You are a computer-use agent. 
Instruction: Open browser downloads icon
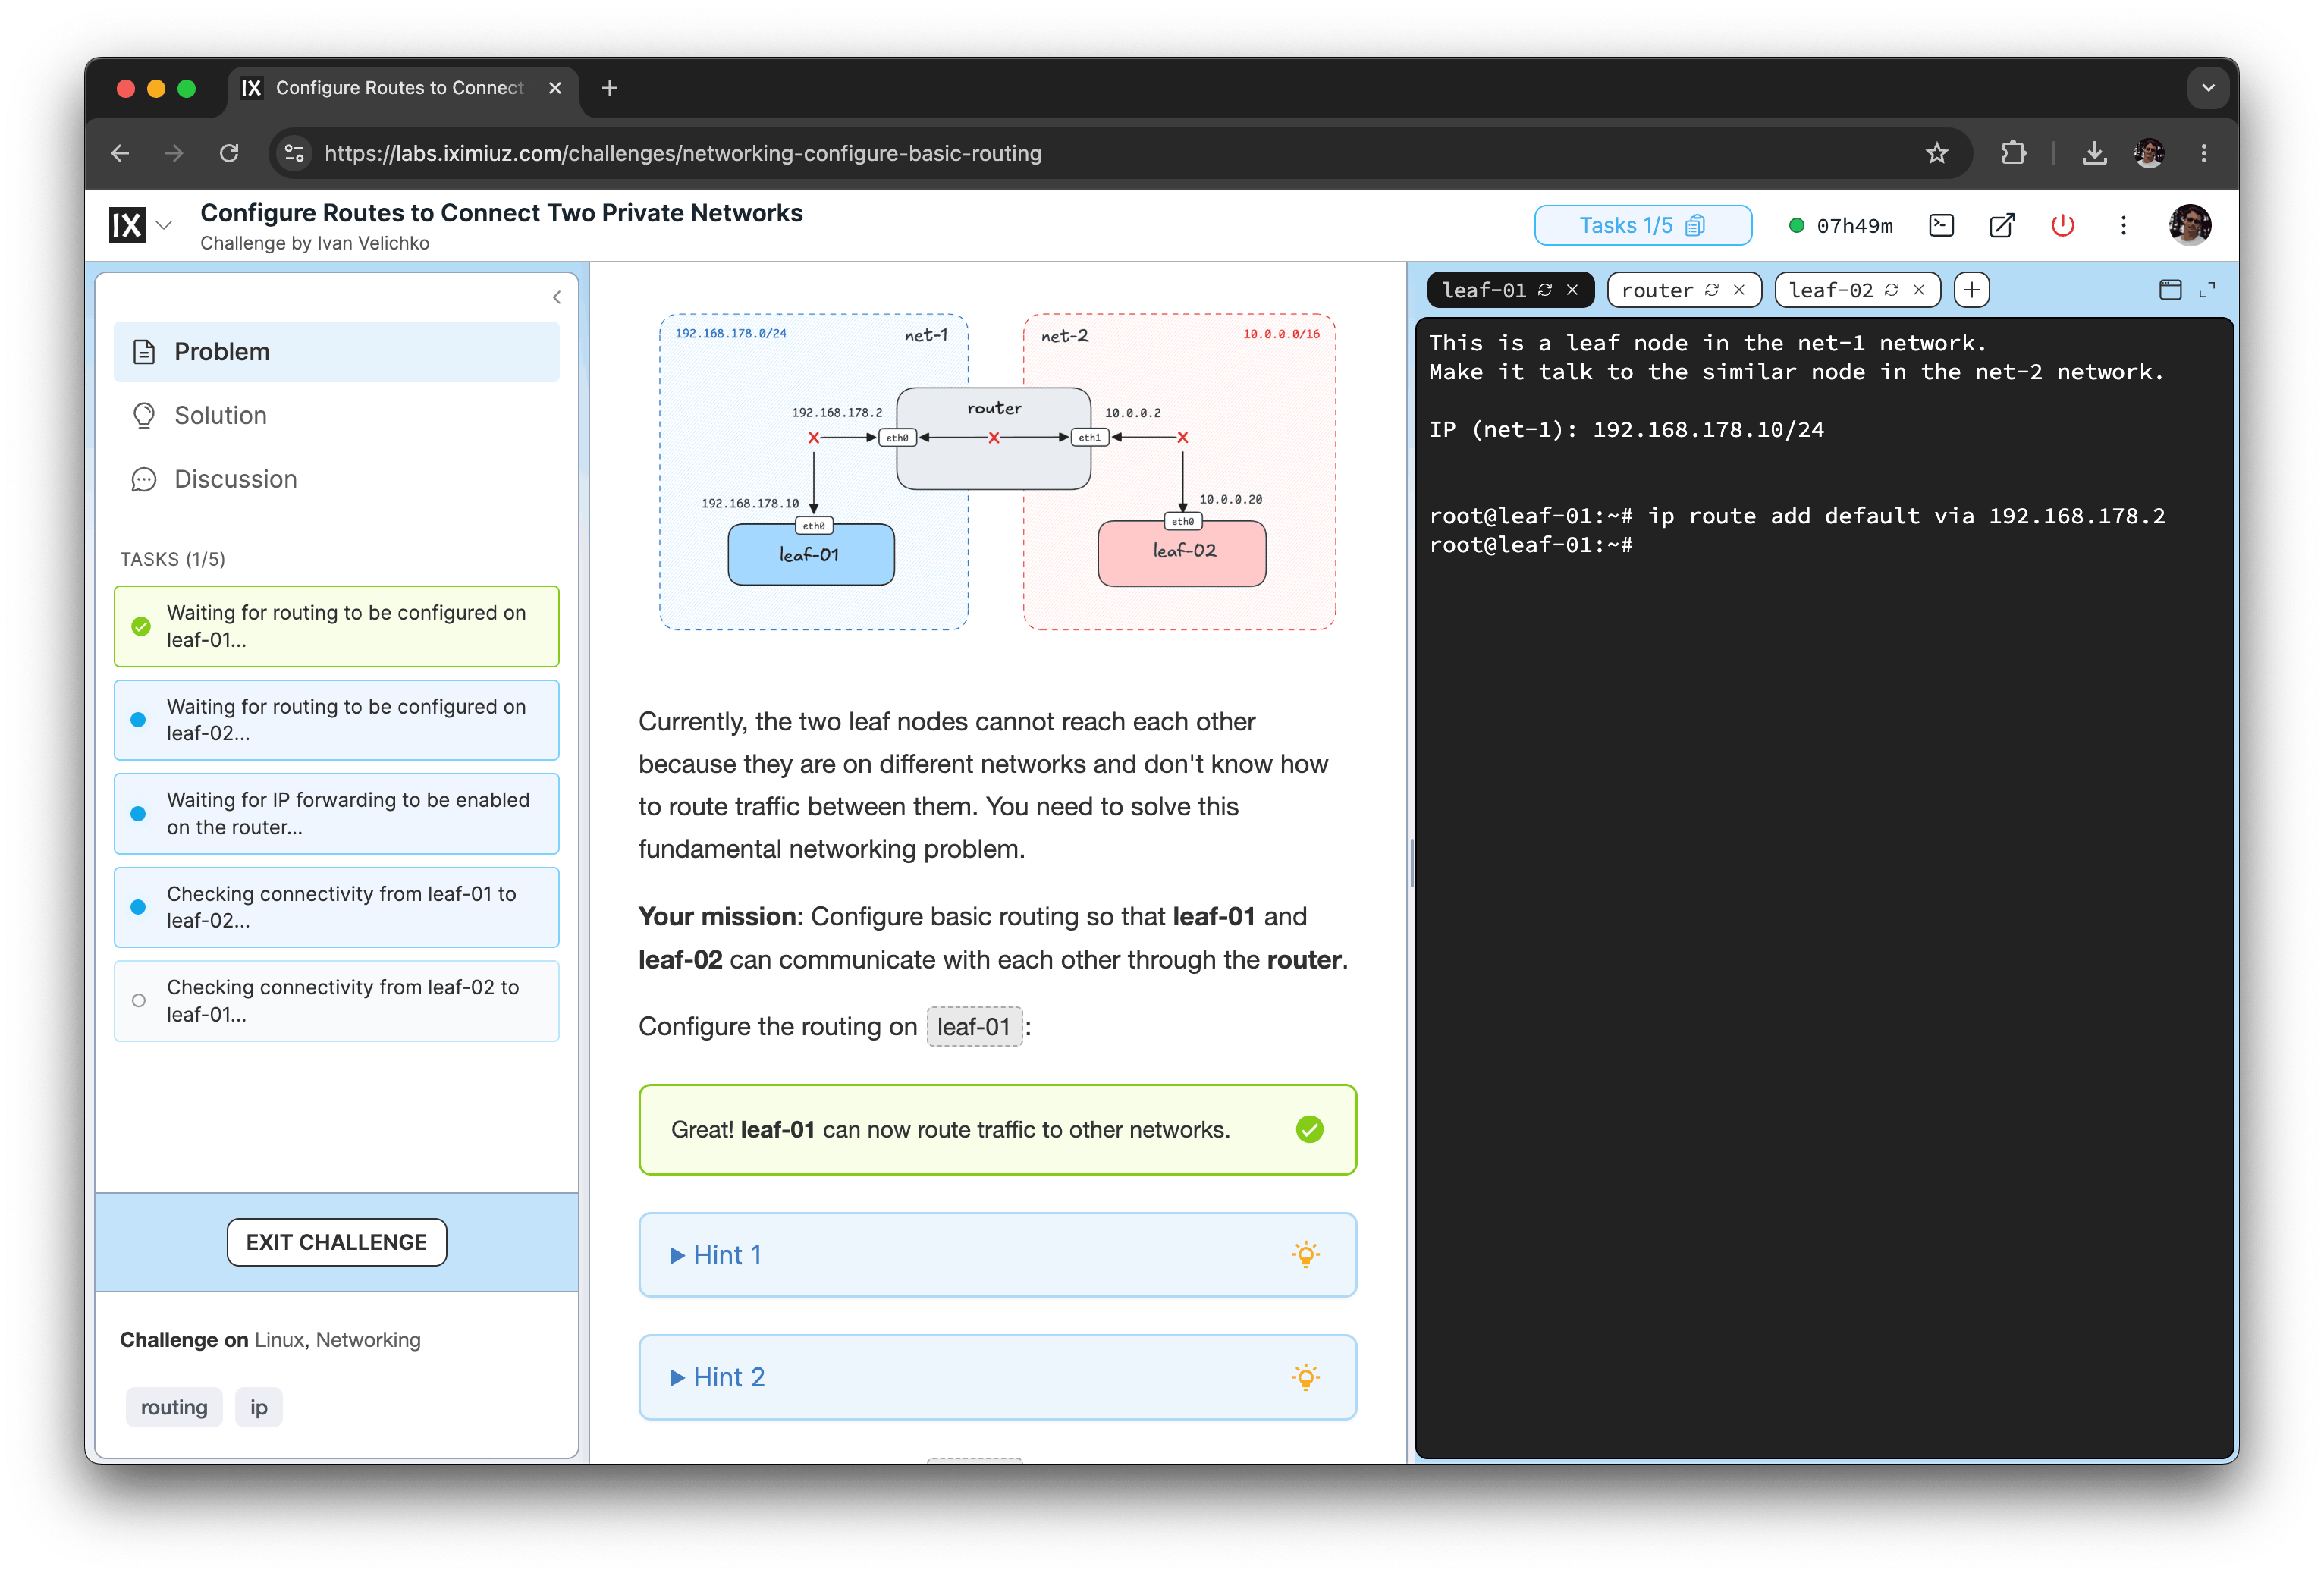click(x=2094, y=153)
